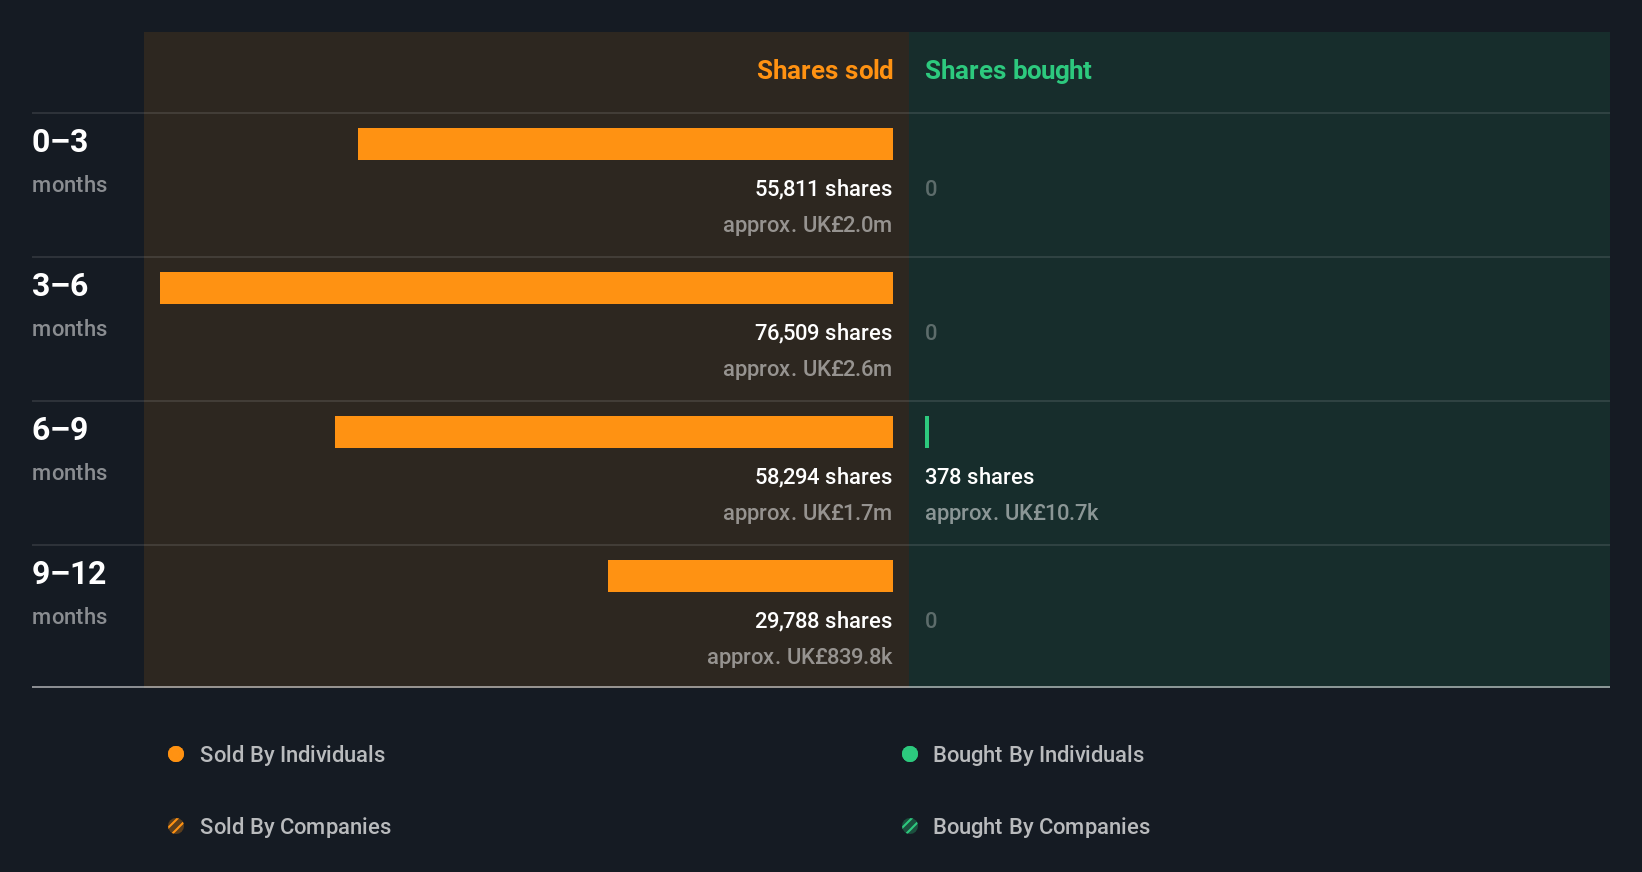Click the approx. UK£2.0m amount
This screenshot has width=1642, height=872.
coord(807,224)
